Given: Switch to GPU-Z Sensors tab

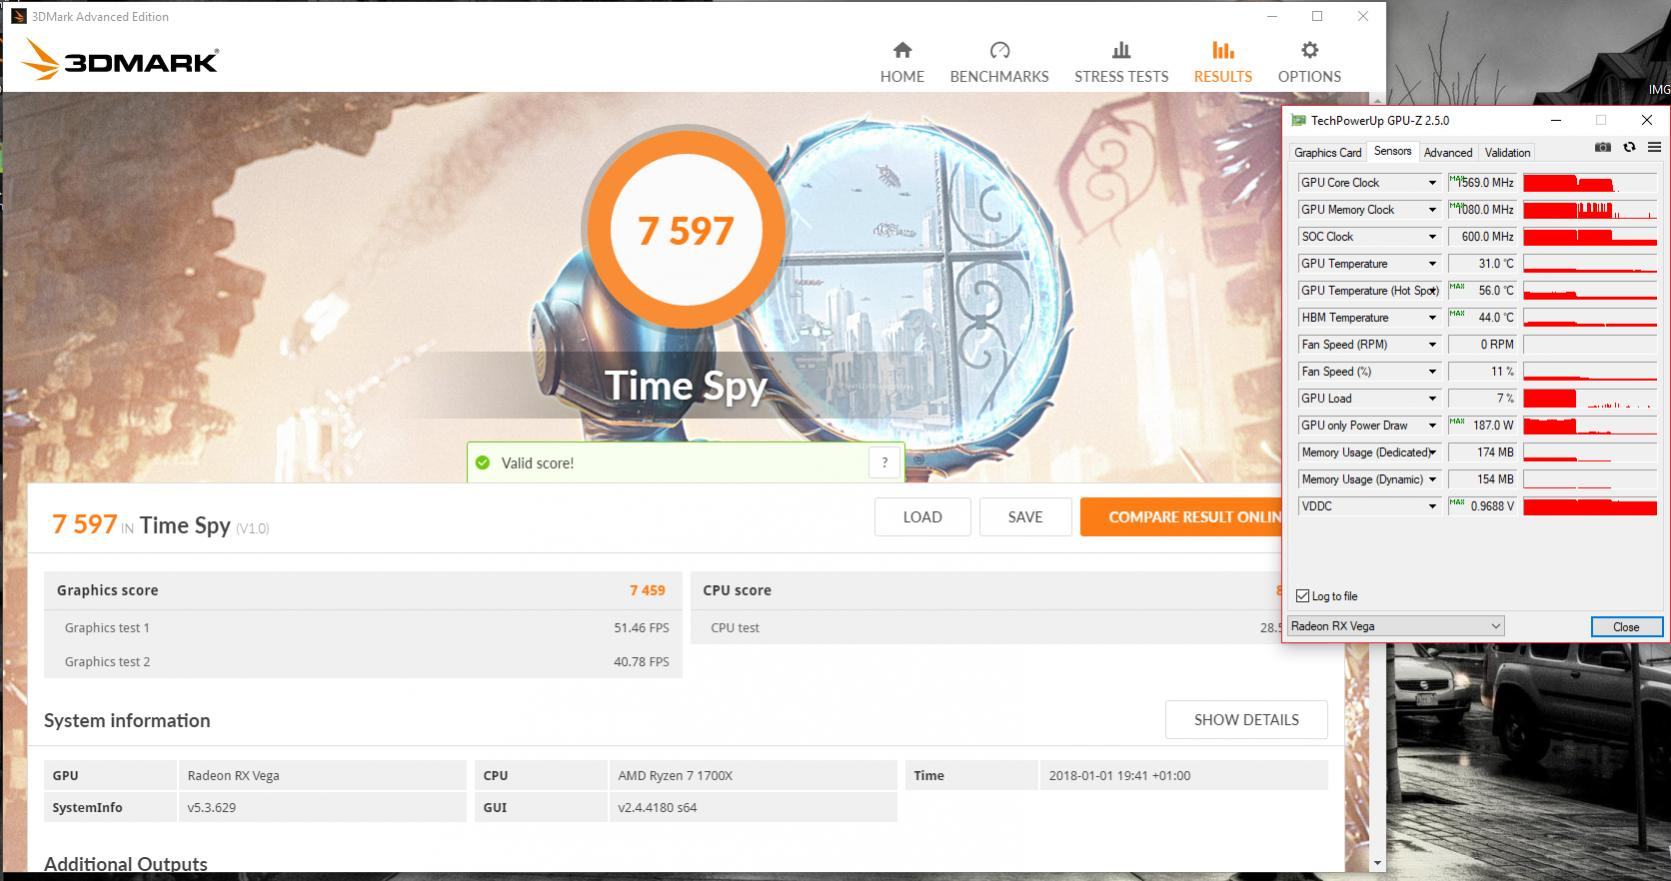Looking at the screenshot, I should [x=1392, y=151].
